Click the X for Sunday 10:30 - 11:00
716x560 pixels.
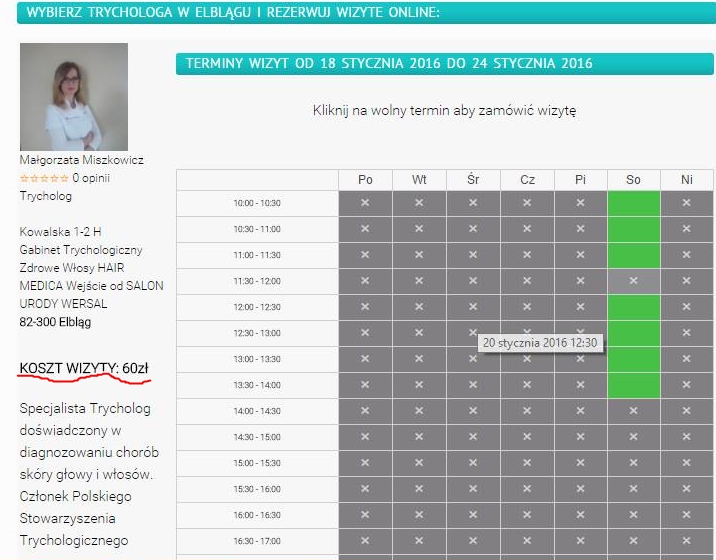tap(687, 229)
